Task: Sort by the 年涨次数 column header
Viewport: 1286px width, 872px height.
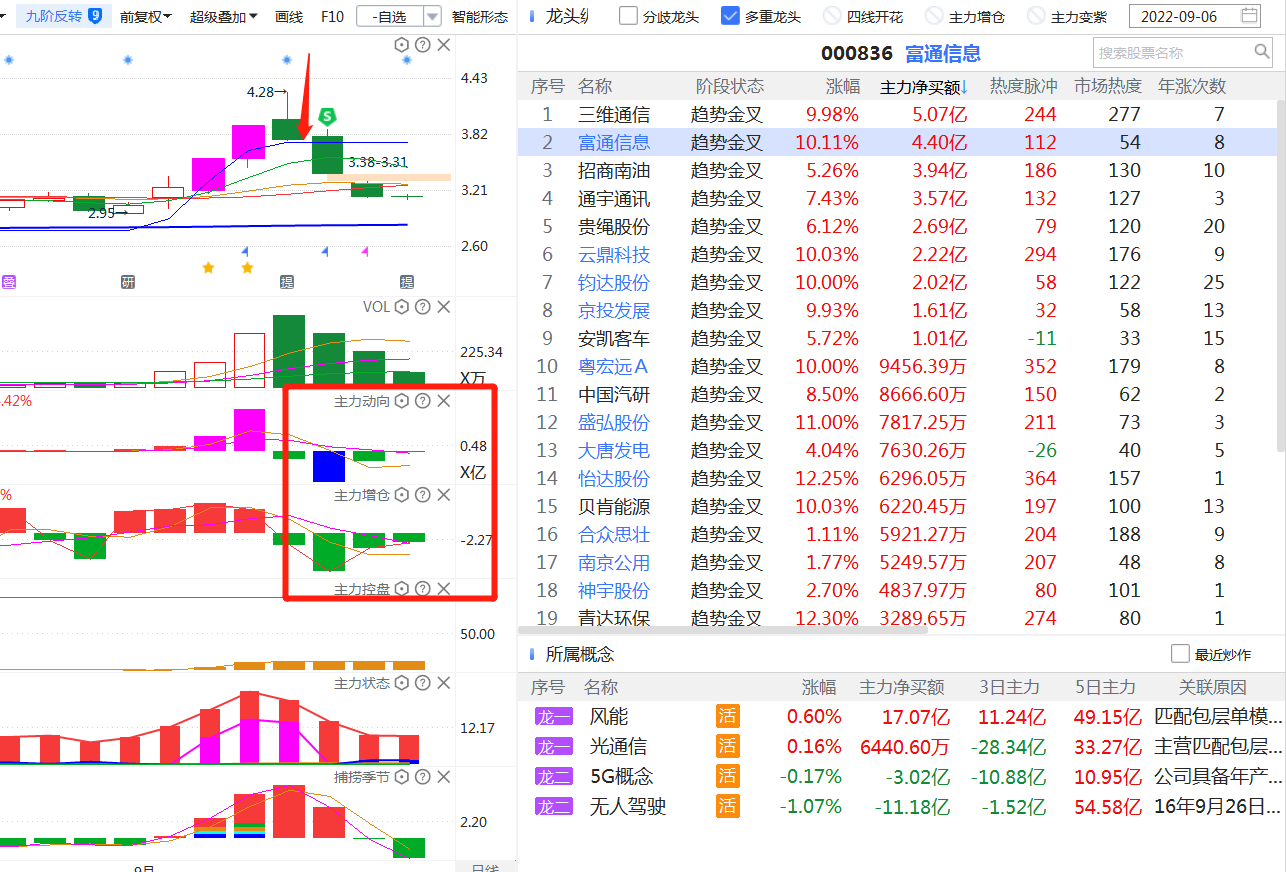Action: pos(1192,87)
